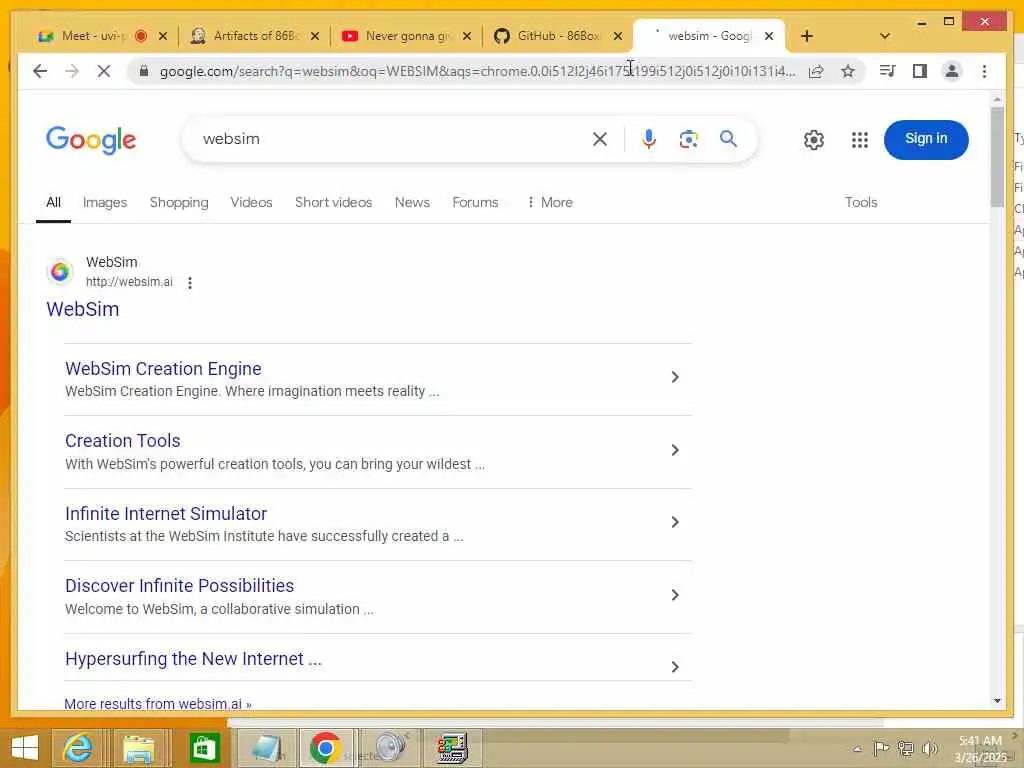Viewport: 1024px width, 768px height.
Task: Toggle the Chrome side panel
Action: (x=920, y=71)
